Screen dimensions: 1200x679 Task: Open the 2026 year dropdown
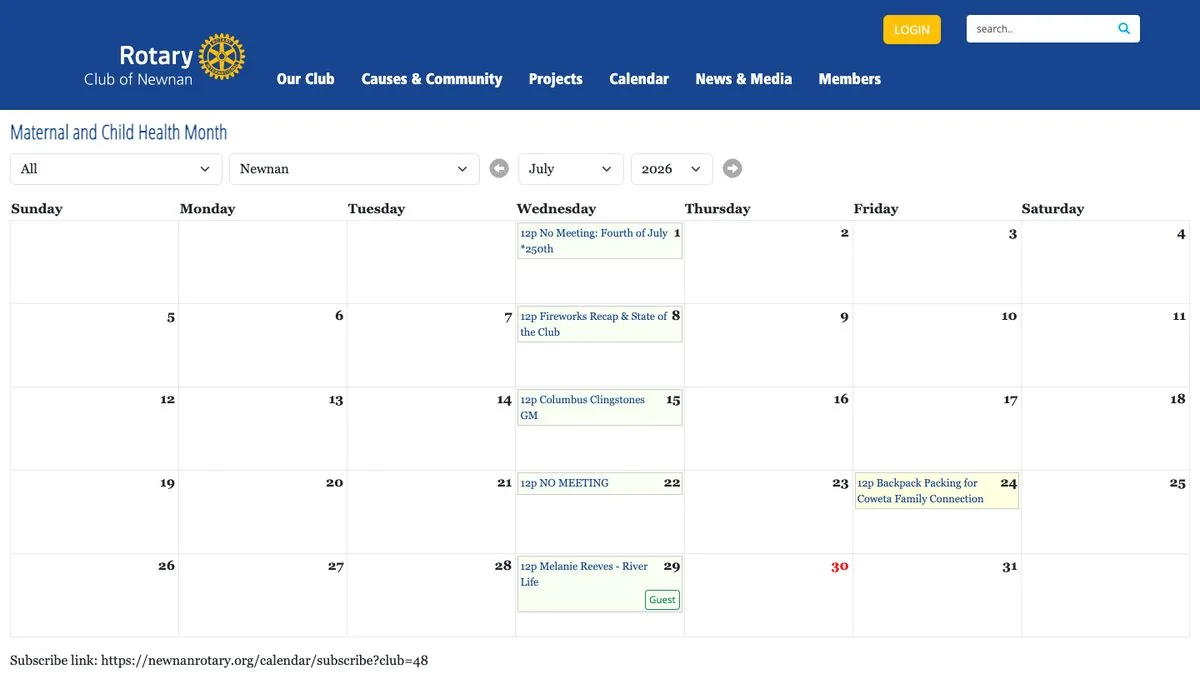pyautogui.click(x=671, y=169)
